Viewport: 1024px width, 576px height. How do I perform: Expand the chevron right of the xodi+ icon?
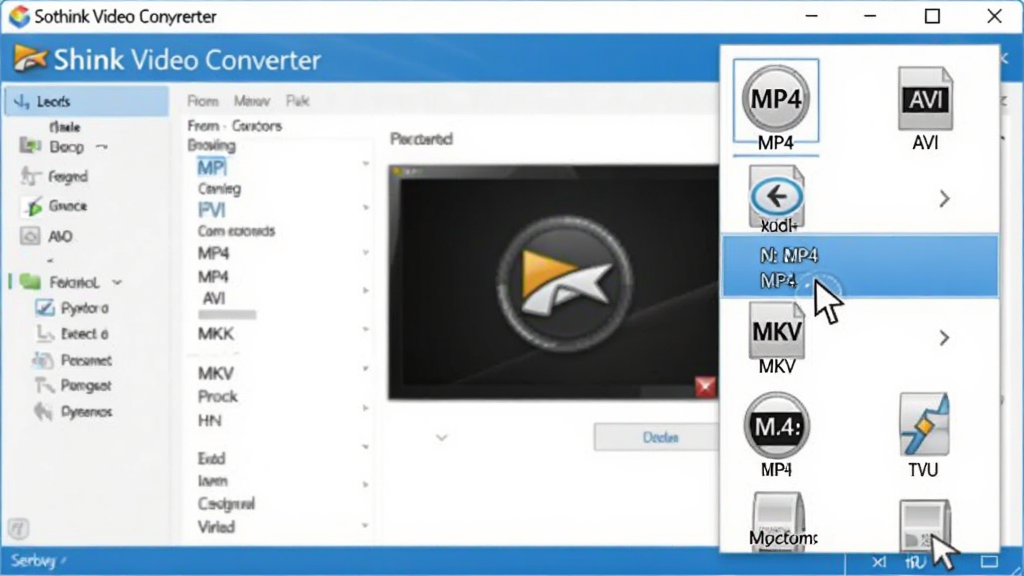click(x=944, y=199)
